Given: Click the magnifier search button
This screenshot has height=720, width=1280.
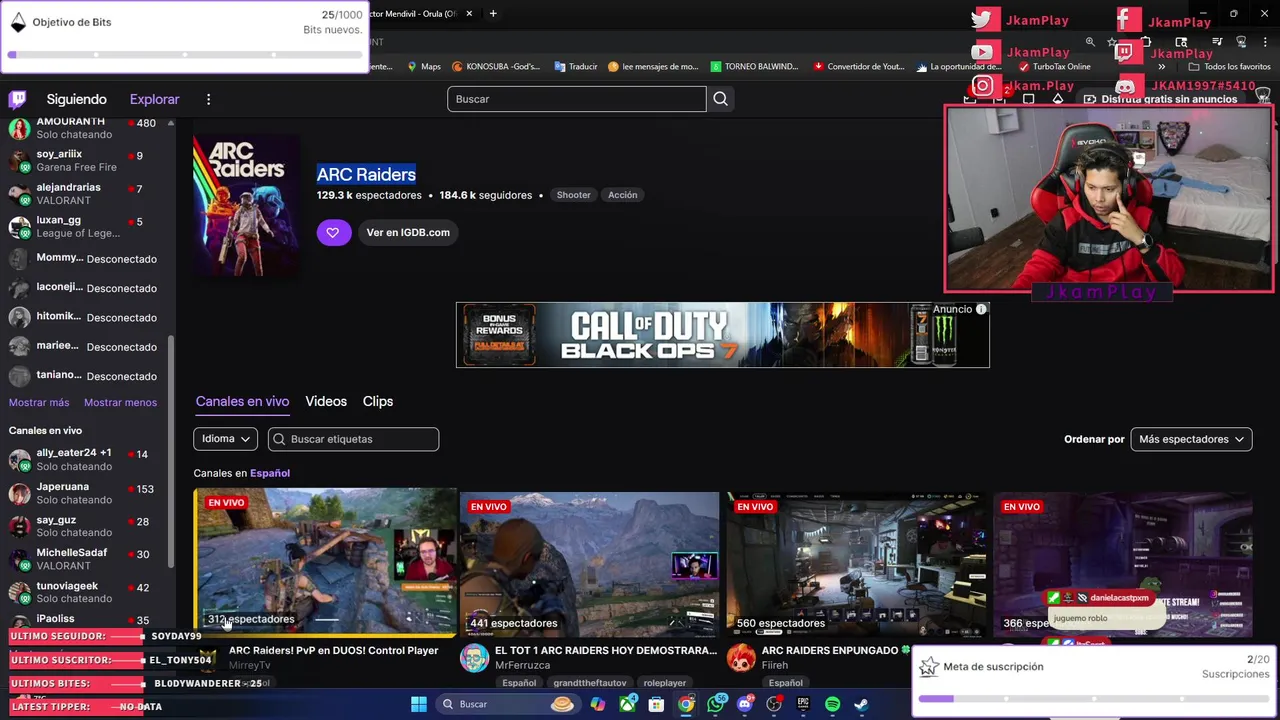Looking at the screenshot, I should point(721,99).
